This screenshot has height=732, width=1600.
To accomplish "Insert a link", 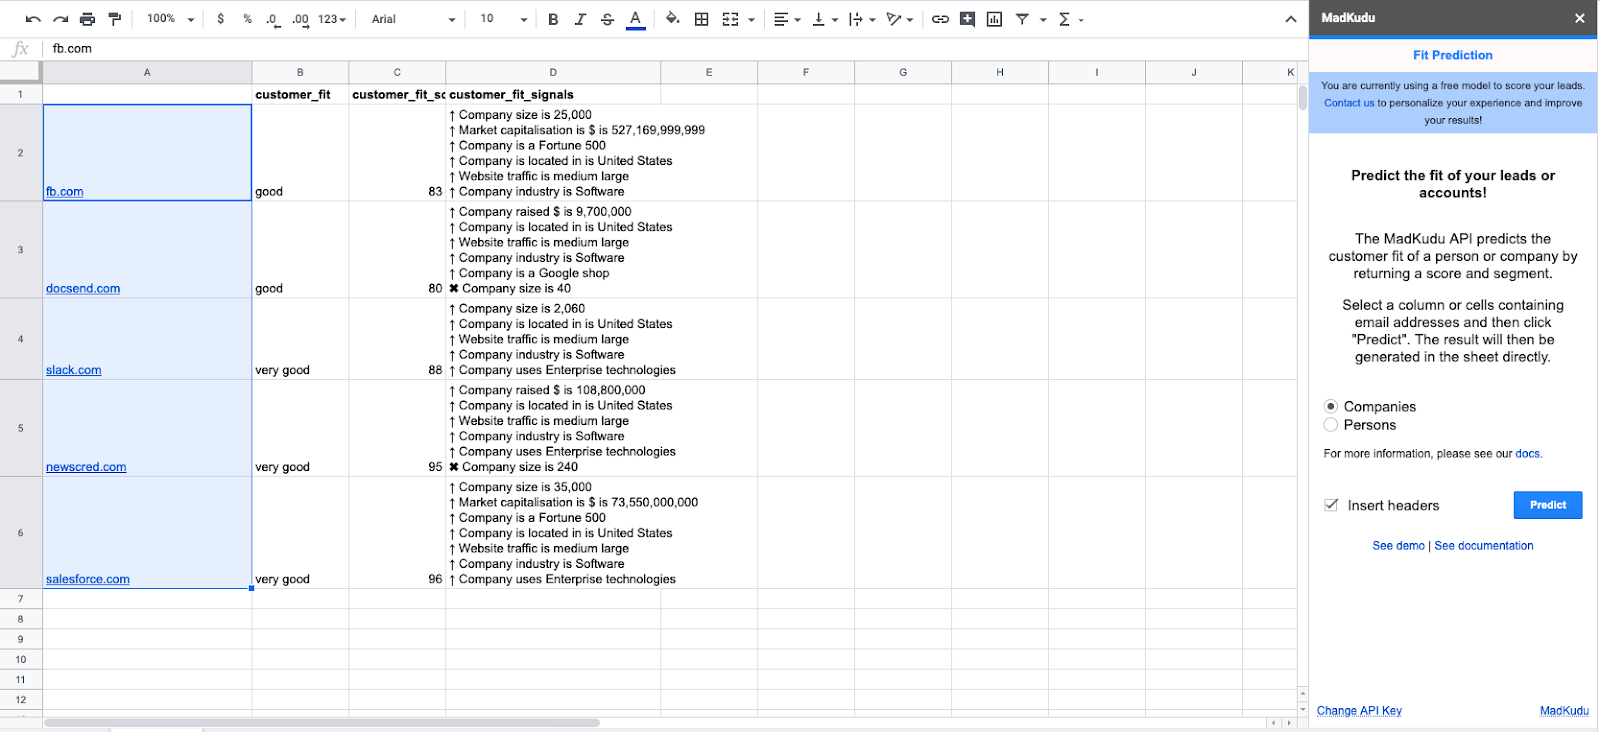I will [940, 19].
